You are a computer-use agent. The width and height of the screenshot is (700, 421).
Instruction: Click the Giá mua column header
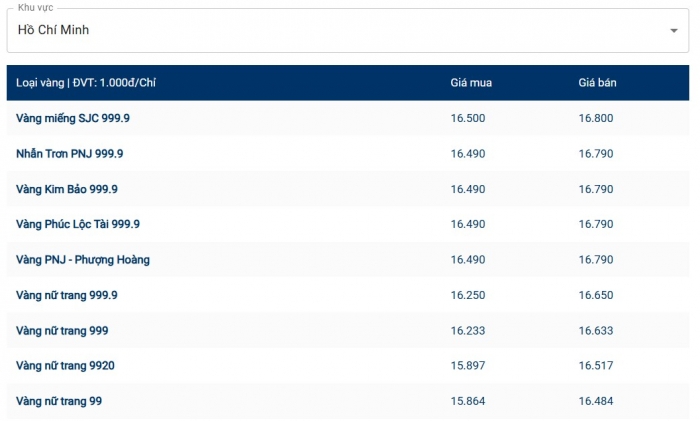coord(471,83)
